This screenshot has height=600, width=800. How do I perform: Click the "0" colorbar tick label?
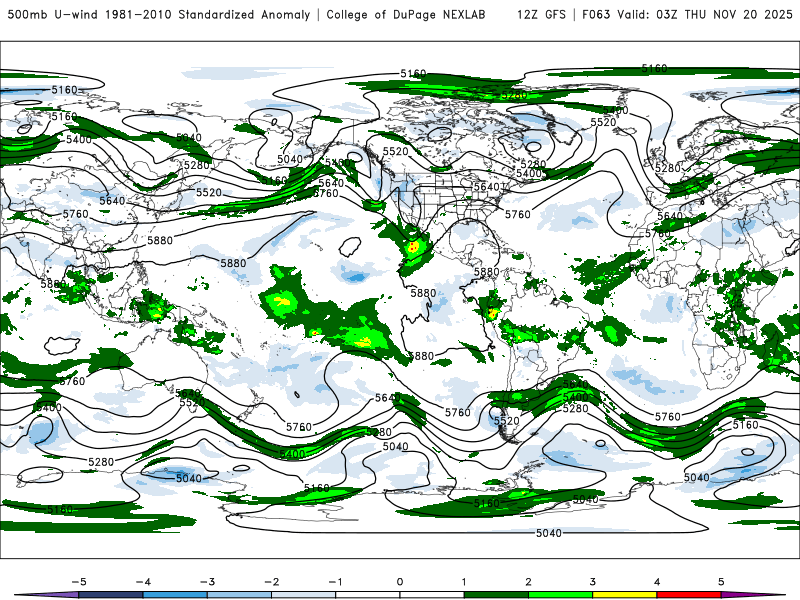point(399,582)
